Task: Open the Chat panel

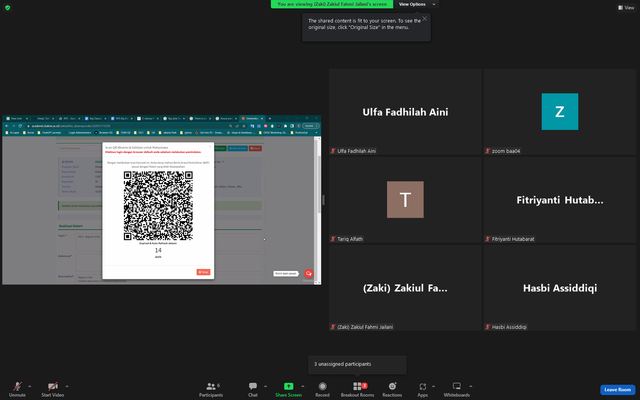Action: (253, 389)
